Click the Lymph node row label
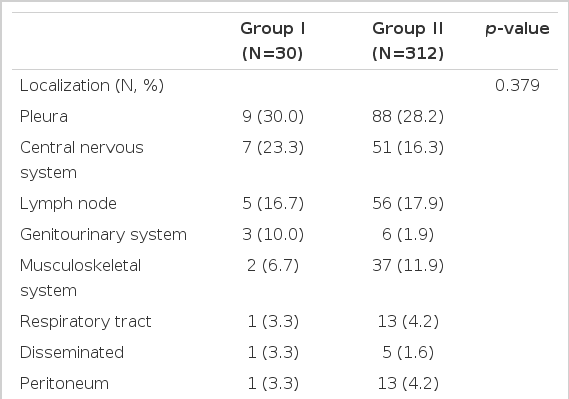The image size is (569, 399). pos(68,203)
